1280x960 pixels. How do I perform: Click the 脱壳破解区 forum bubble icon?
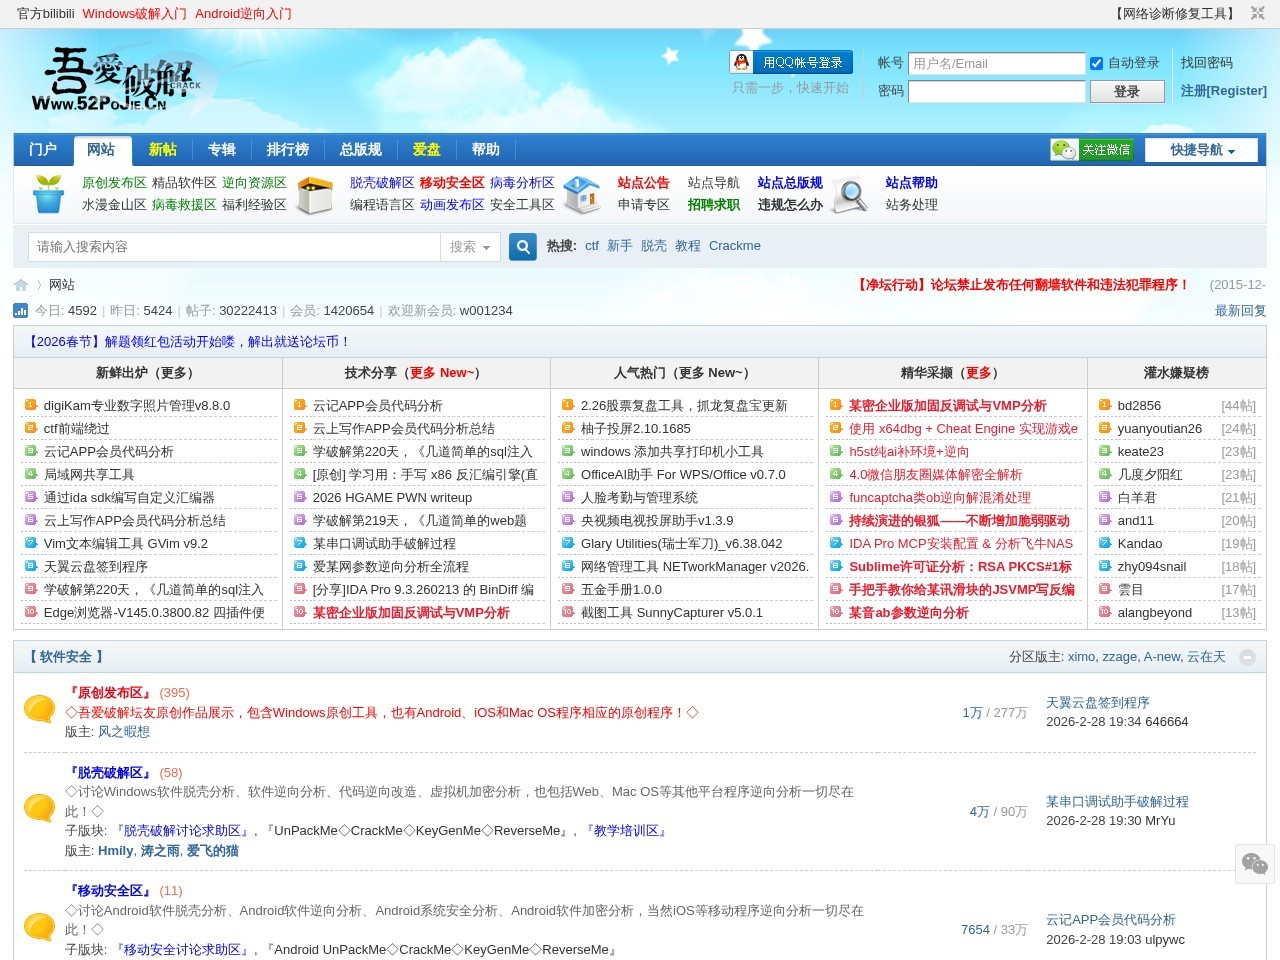click(x=39, y=808)
